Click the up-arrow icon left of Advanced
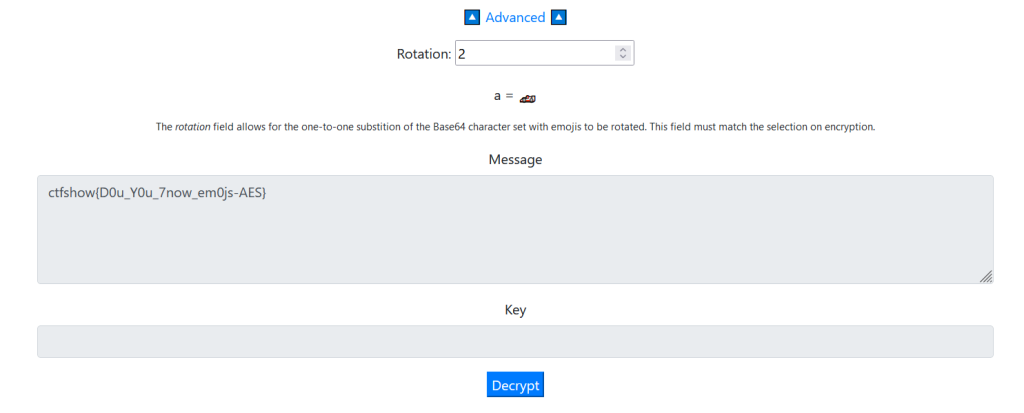Image resolution: width=1024 pixels, height=413 pixels. (x=473, y=17)
